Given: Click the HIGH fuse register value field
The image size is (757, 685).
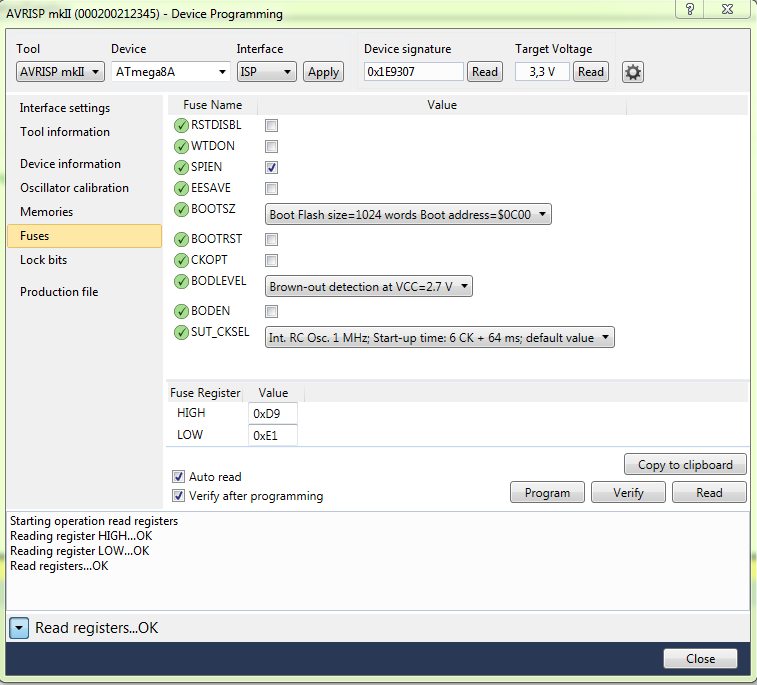Looking at the screenshot, I should [273, 414].
